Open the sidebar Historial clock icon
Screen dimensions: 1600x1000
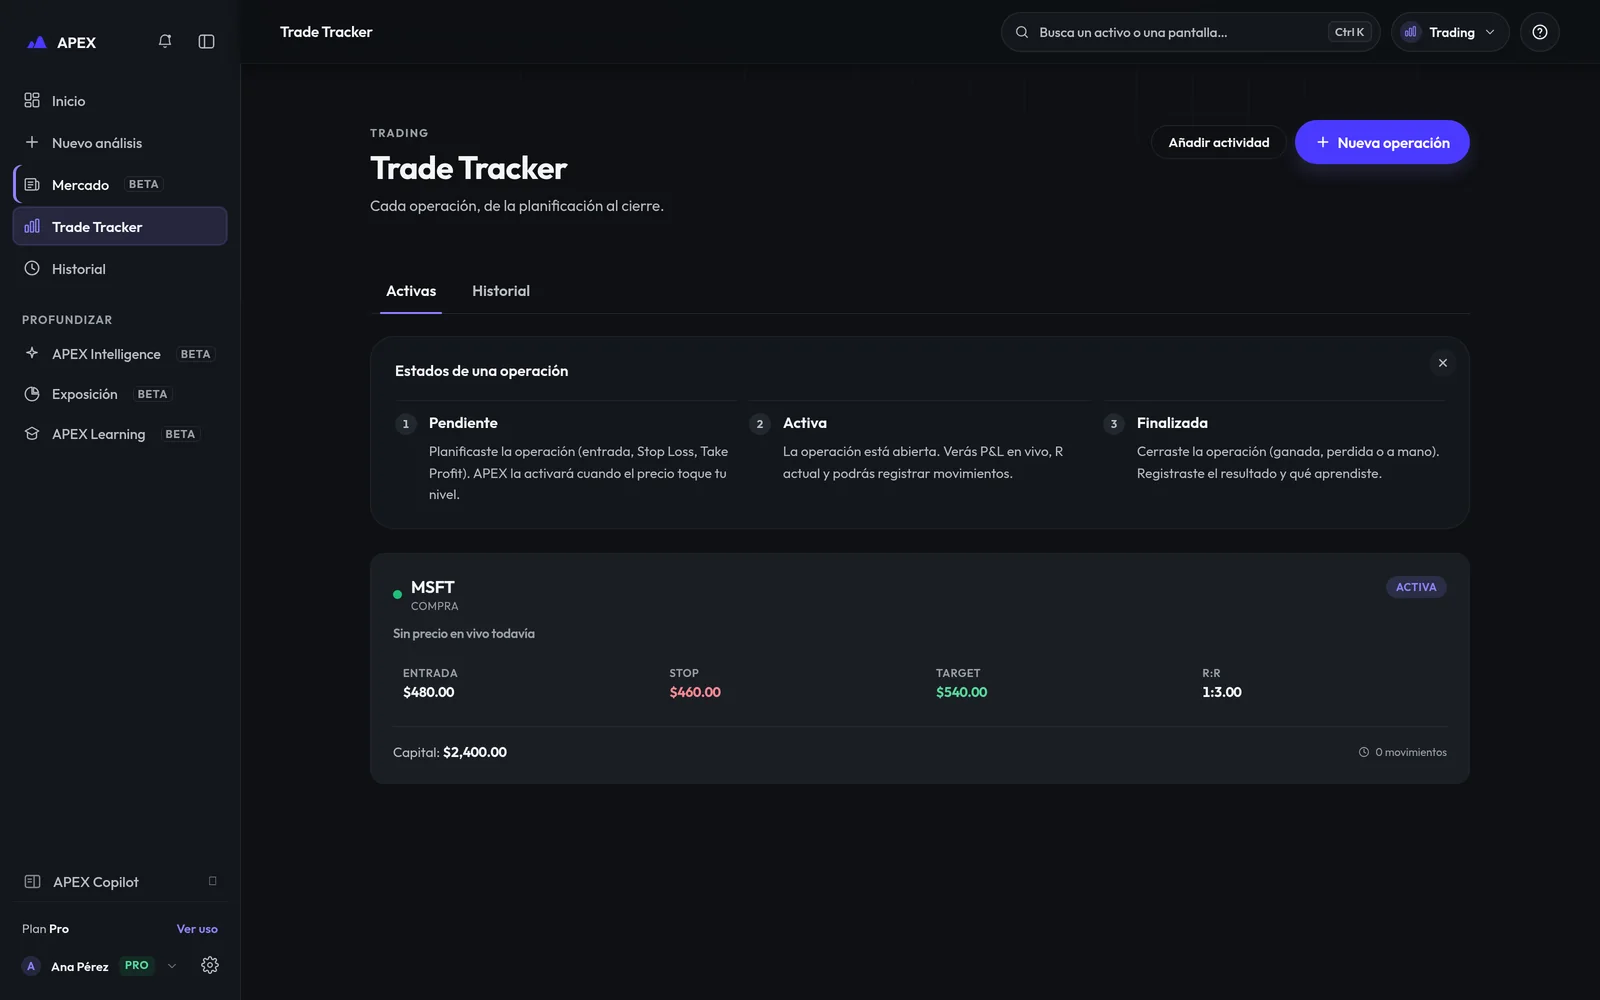(32, 269)
